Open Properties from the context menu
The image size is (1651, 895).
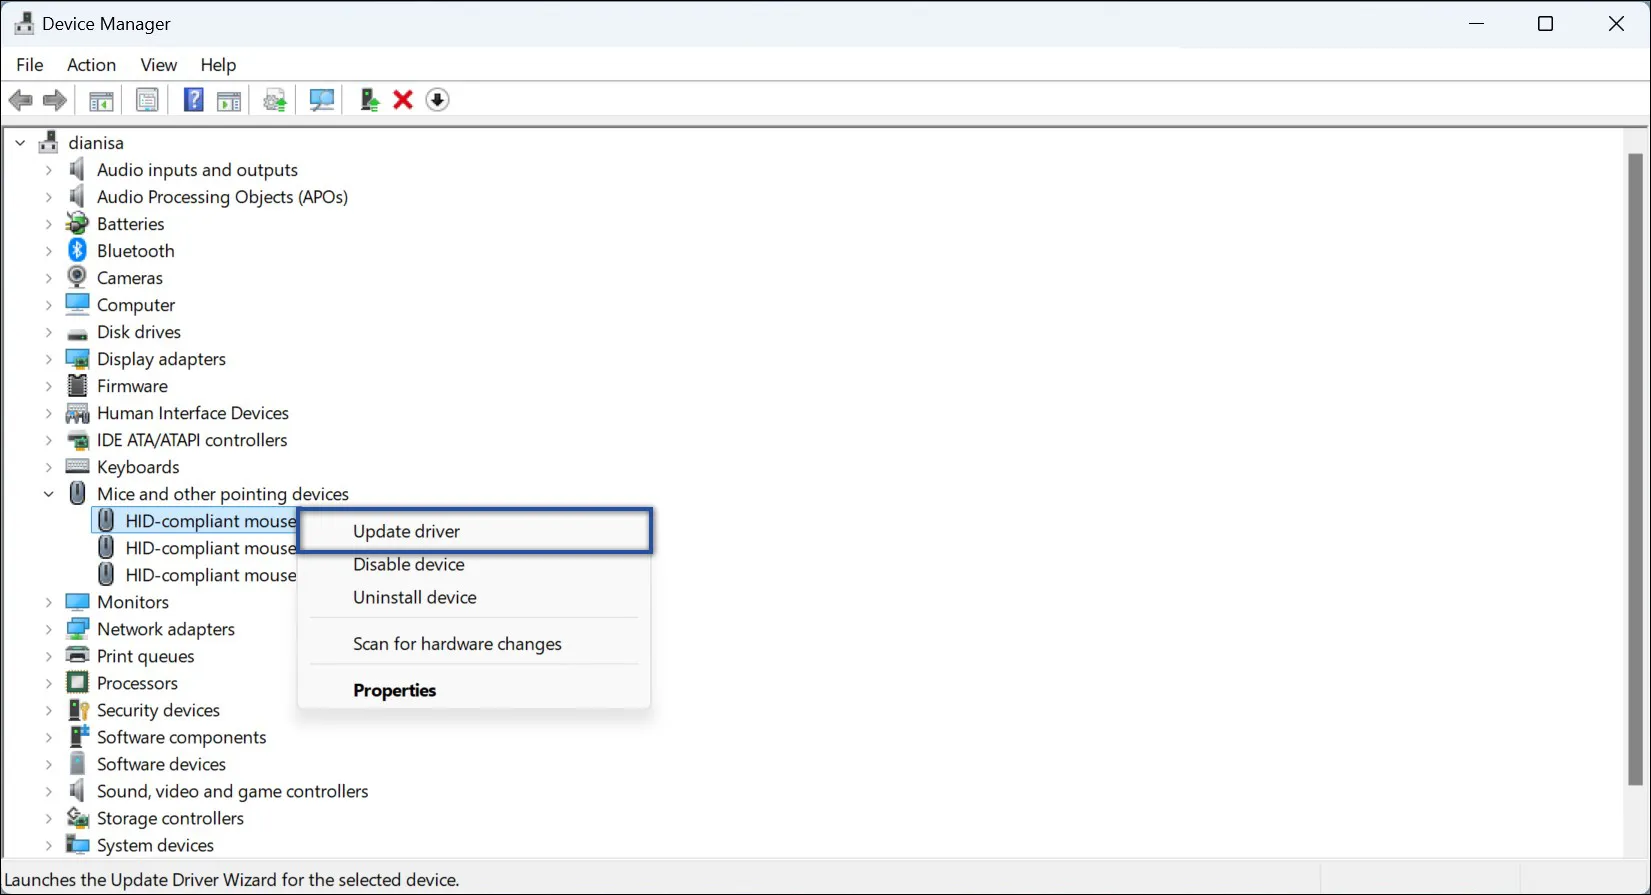394,690
